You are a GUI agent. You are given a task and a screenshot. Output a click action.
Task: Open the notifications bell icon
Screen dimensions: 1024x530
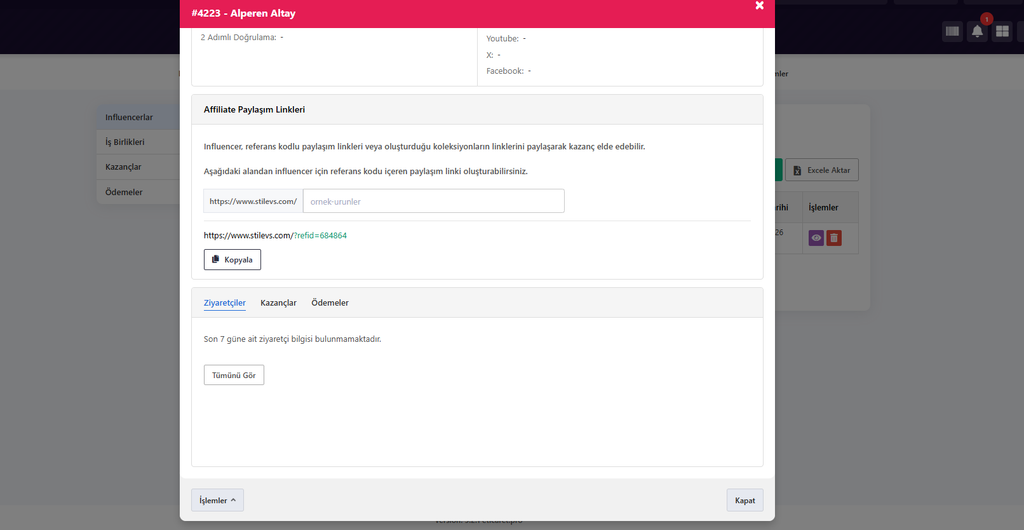coord(978,31)
